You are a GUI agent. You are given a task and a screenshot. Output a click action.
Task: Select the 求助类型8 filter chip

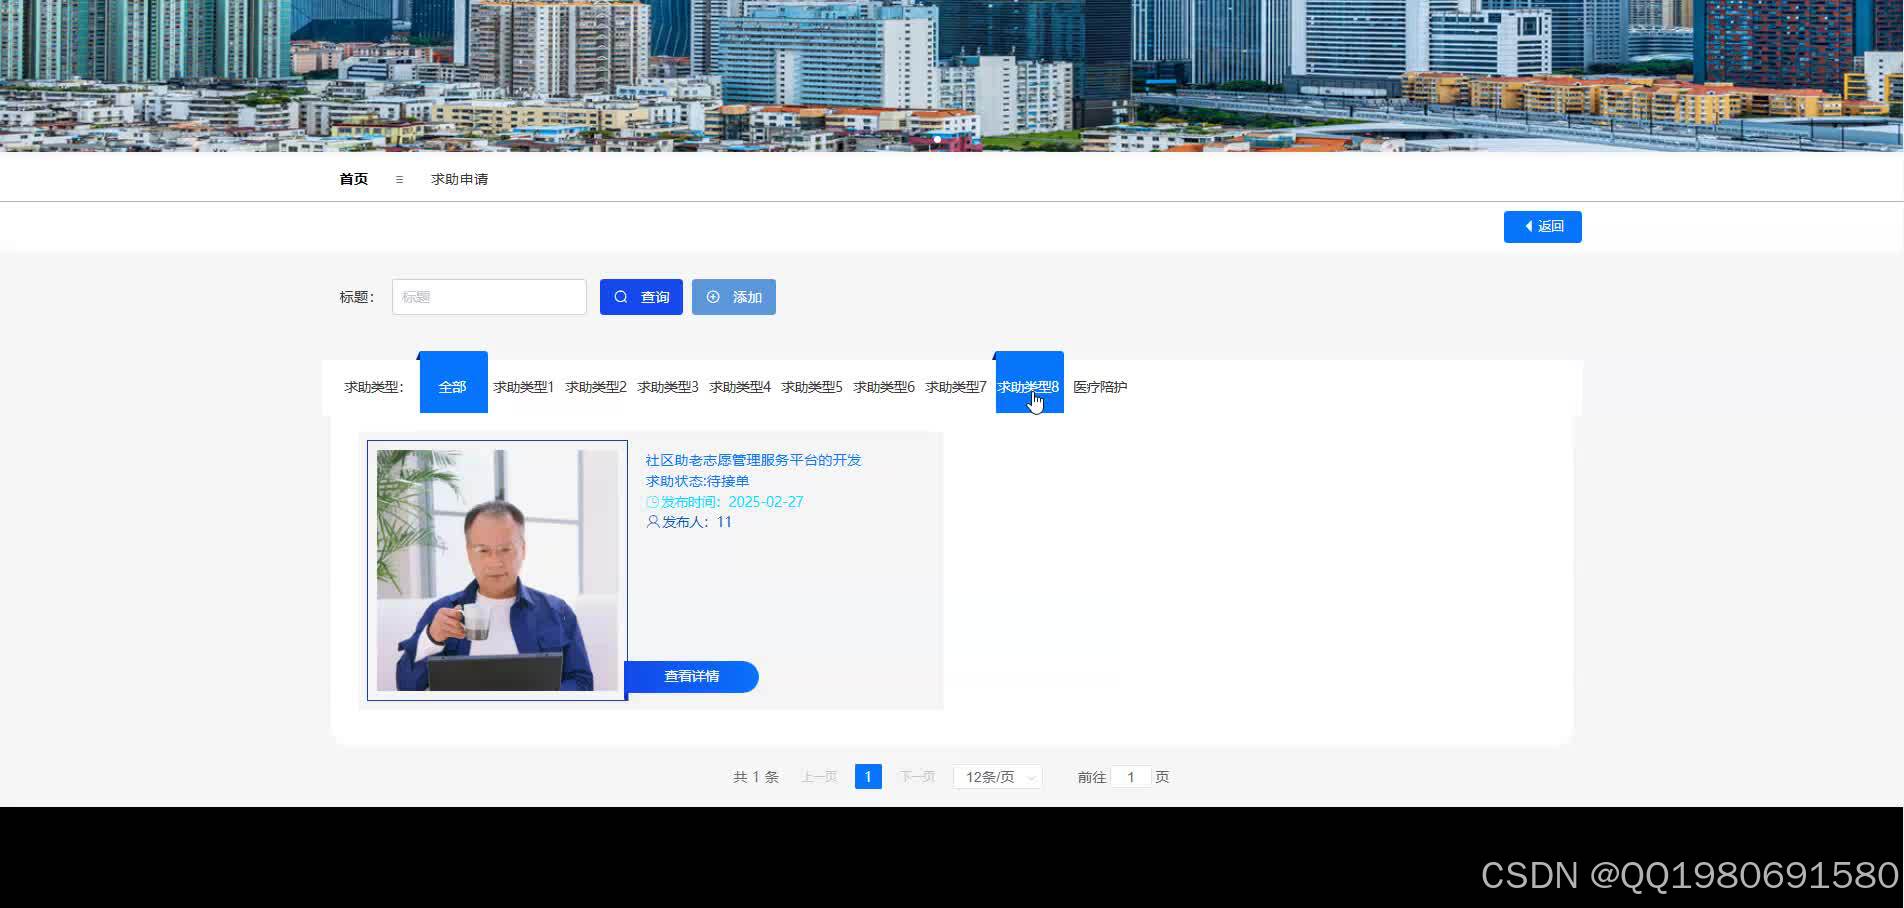[1028, 387]
